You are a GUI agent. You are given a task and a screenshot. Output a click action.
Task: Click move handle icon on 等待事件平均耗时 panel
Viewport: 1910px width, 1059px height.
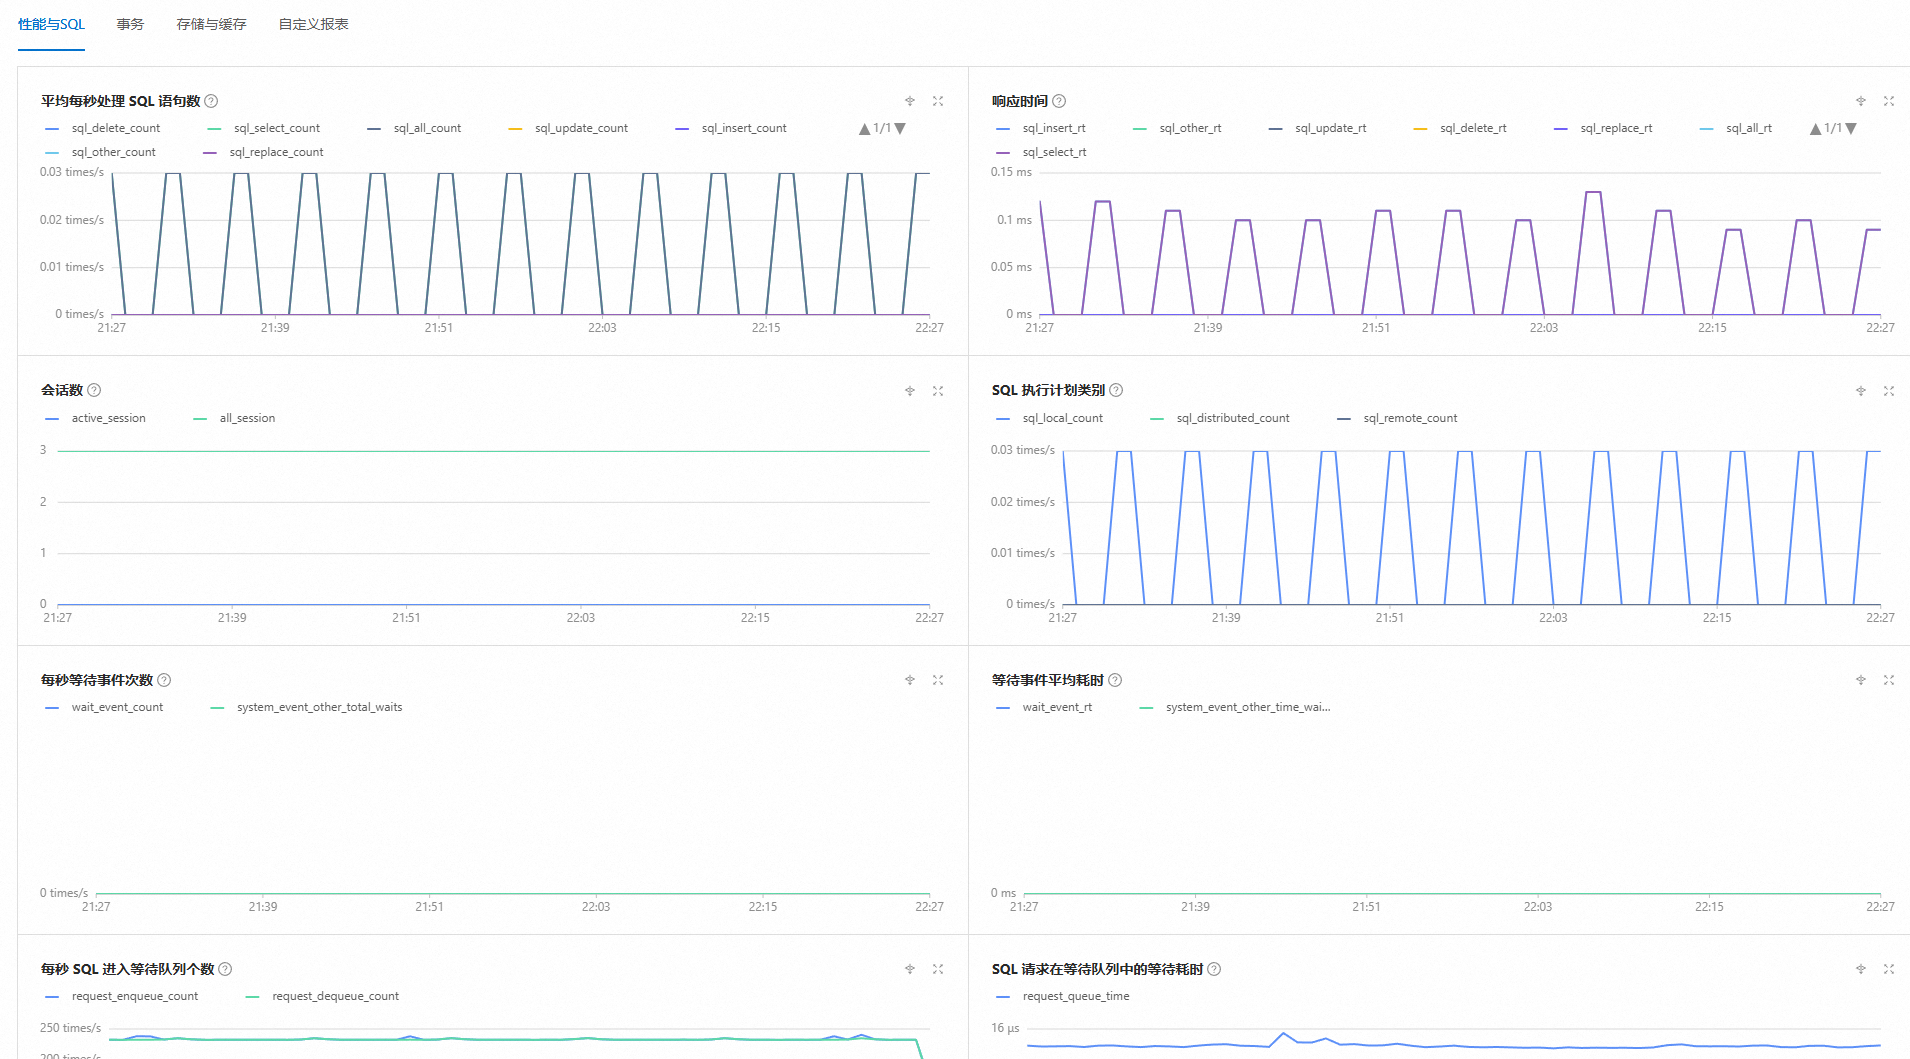(1861, 680)
